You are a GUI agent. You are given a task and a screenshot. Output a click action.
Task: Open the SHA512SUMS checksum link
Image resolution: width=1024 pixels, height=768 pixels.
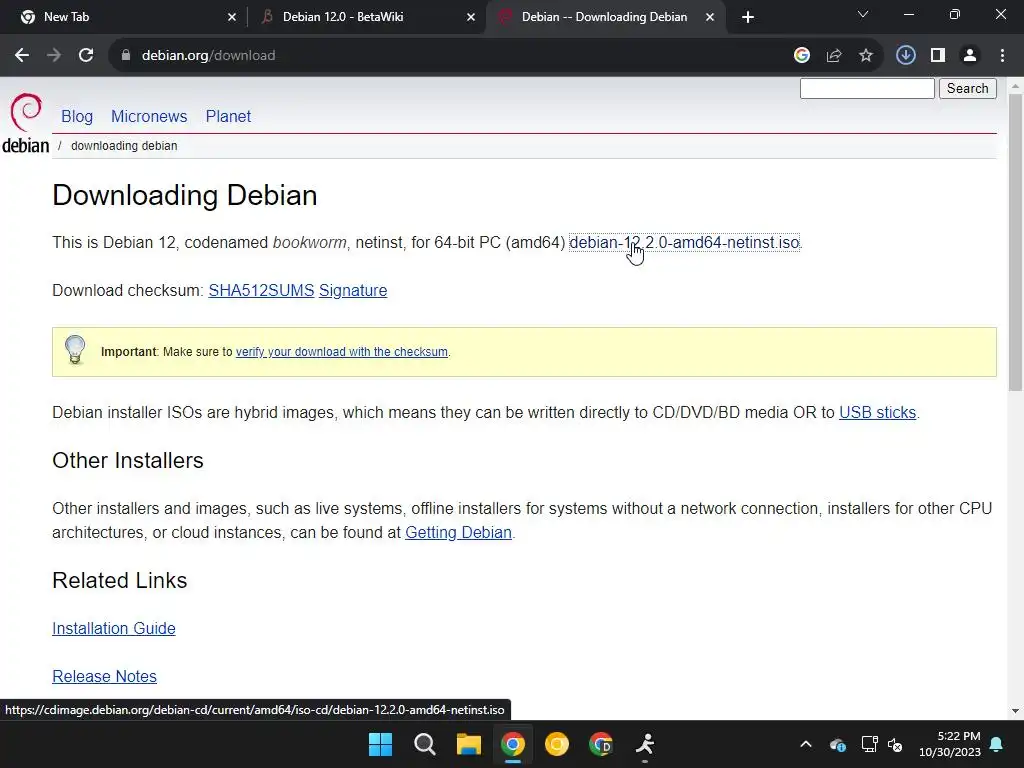pyautogui.click(x=261, y=291)
